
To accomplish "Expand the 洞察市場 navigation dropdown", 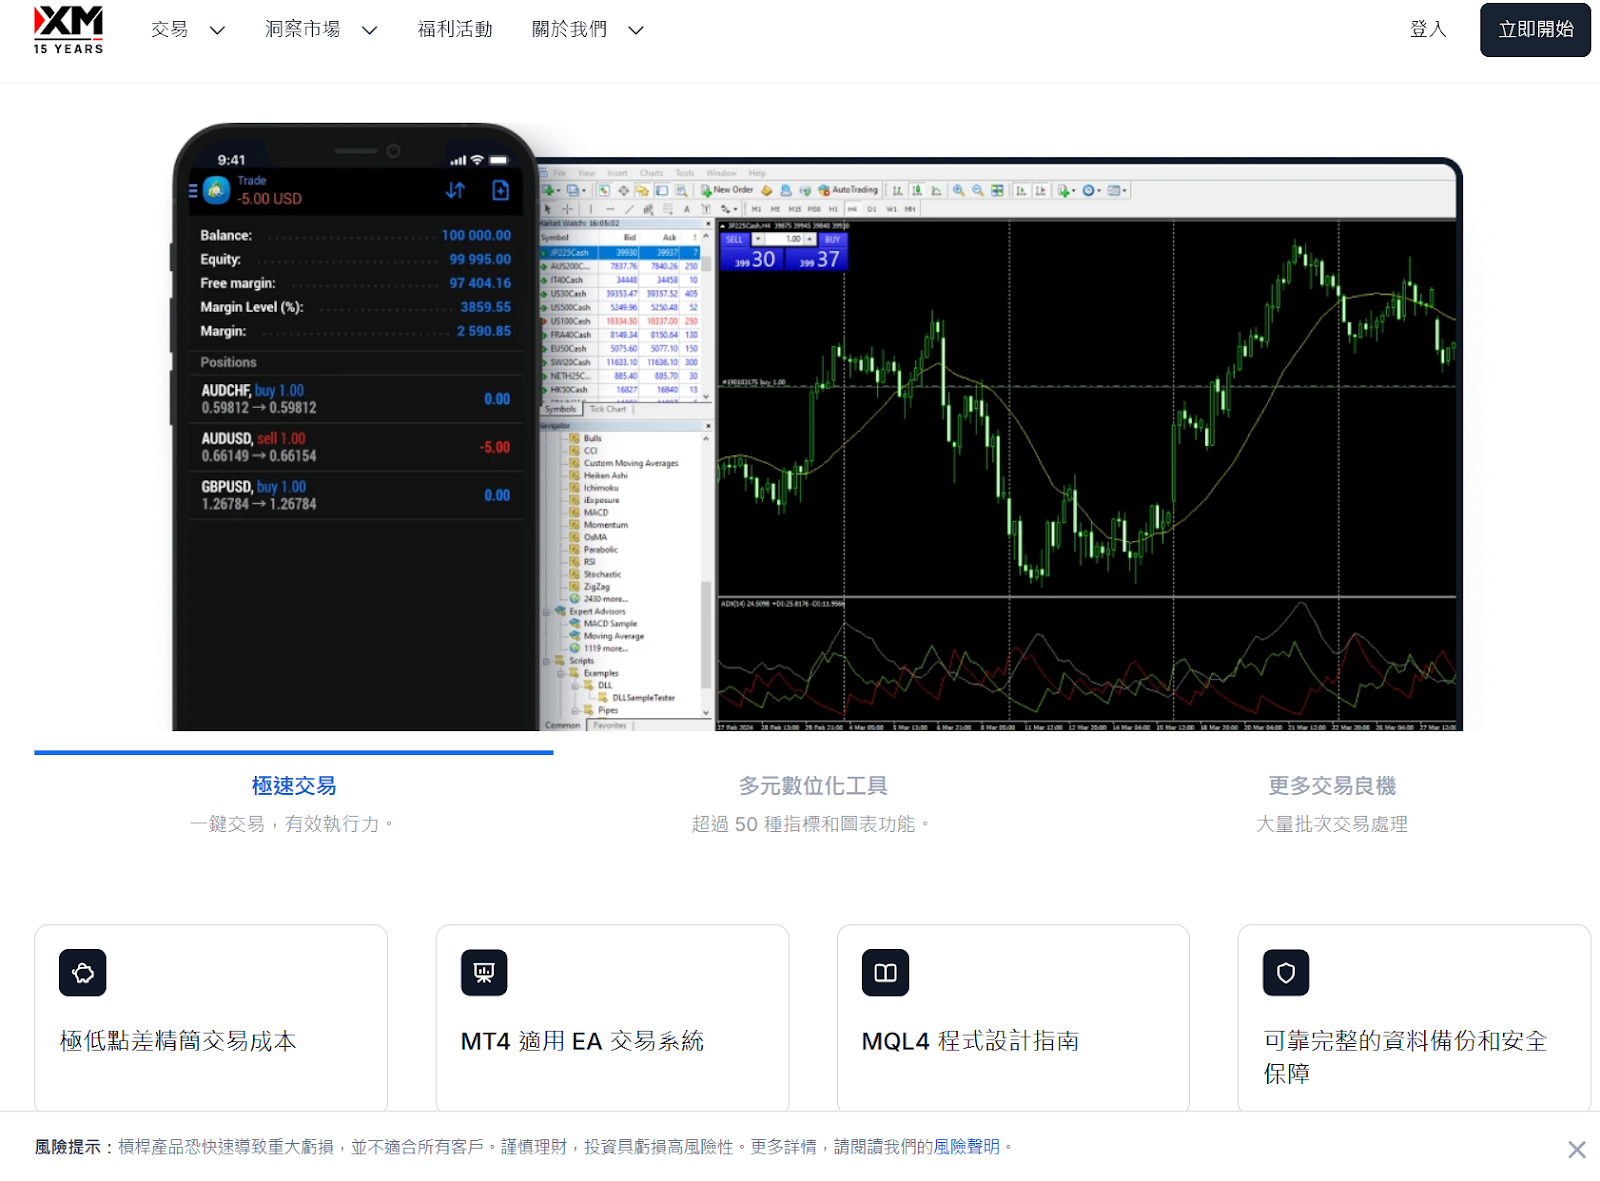I will [321, 30].
